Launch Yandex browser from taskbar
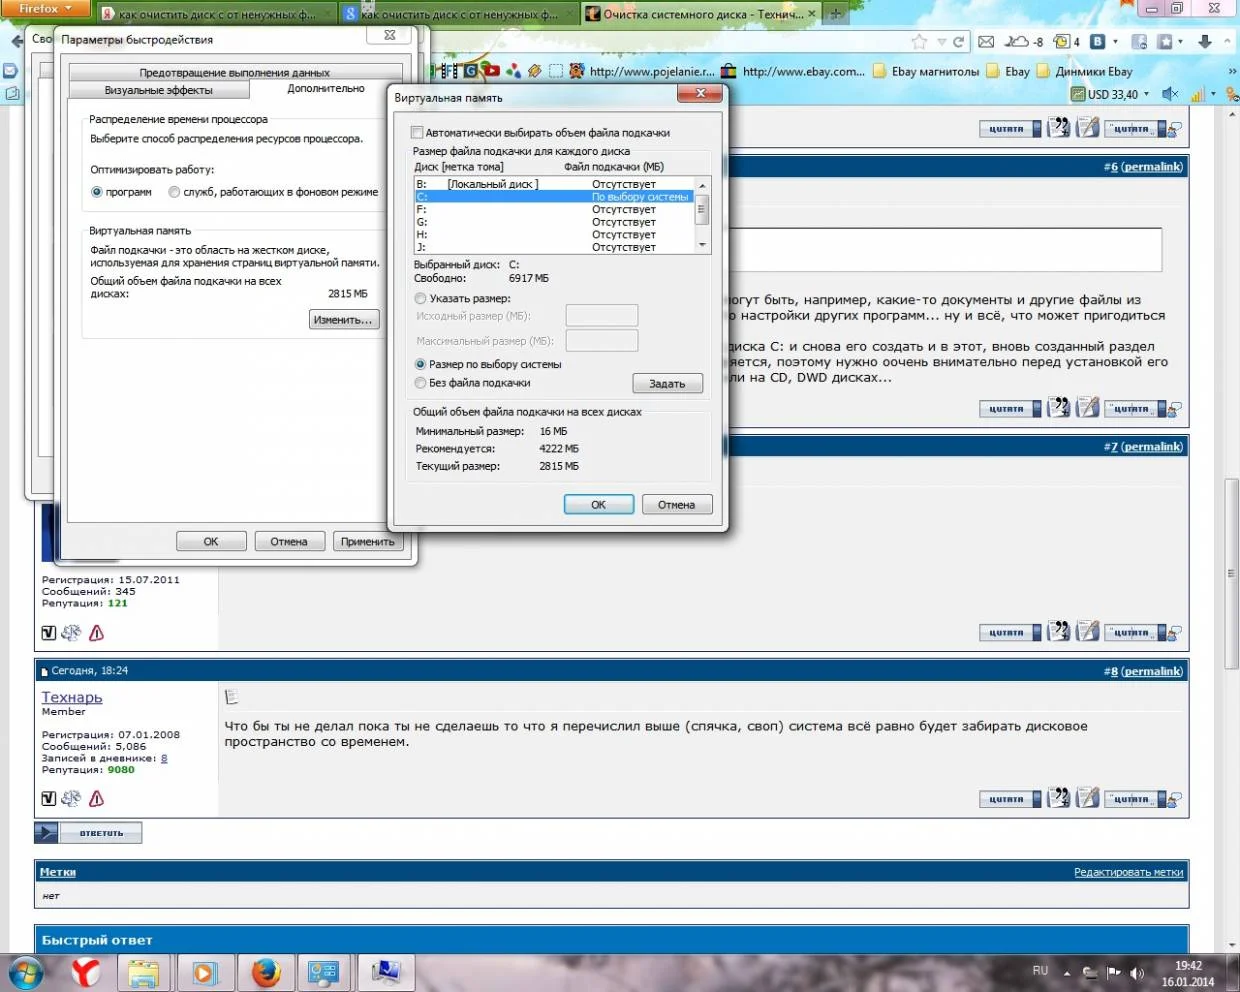The image size is (1240, 992). click(87, 972)
